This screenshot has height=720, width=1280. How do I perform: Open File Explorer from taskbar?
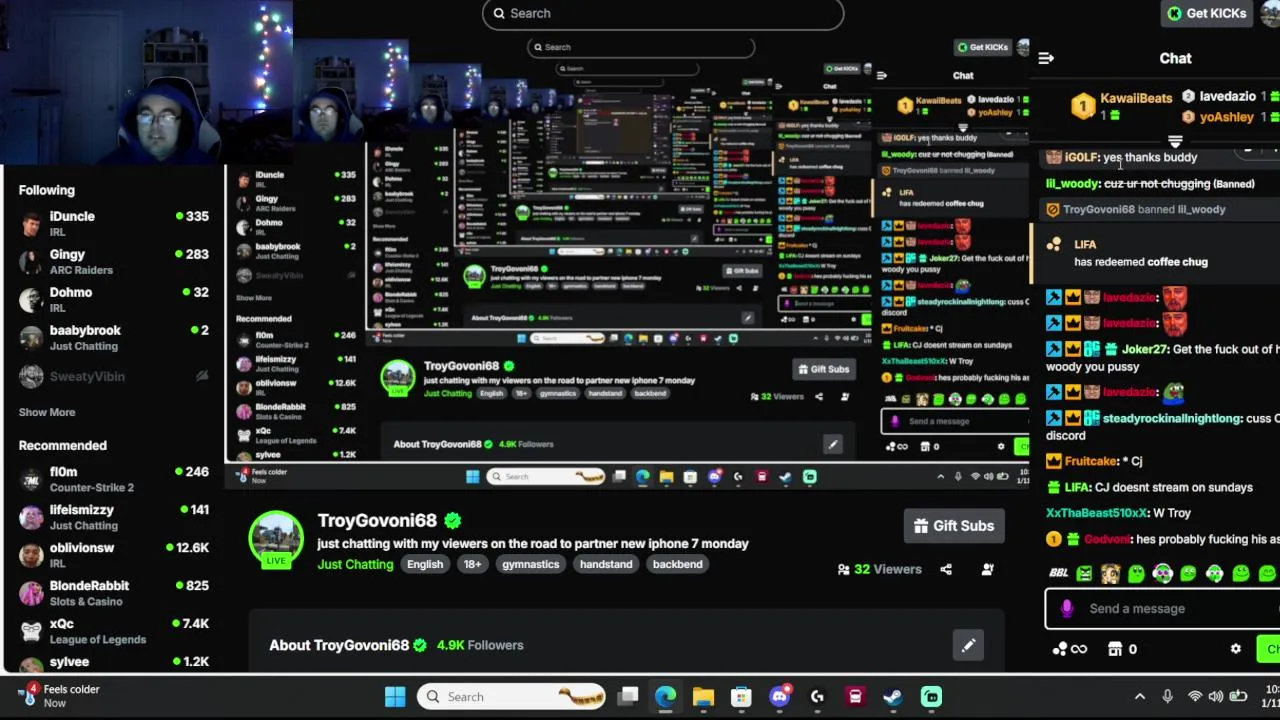(x=703, y=697)
